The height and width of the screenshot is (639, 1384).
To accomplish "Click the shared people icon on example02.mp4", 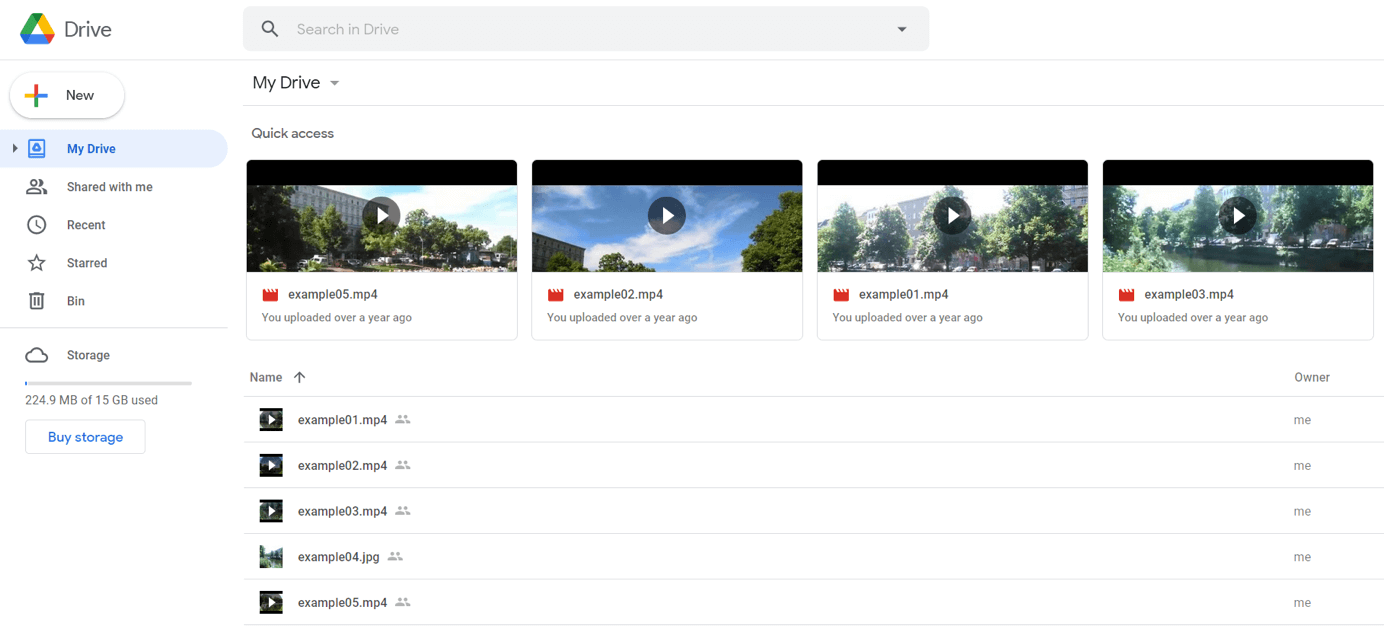I will point(402,465).
